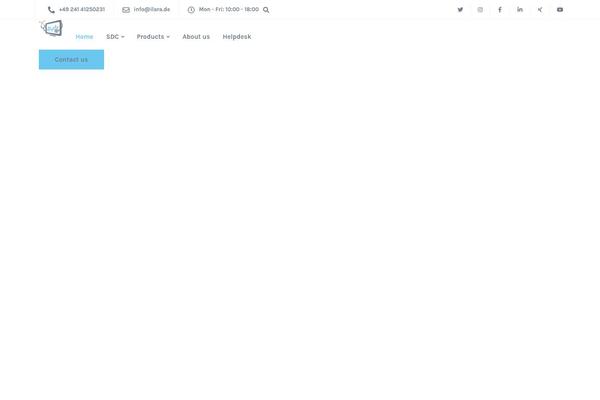Viewport: 600px width, 400px height.
Task: Click the phone icon in top bar
Action: 51,10
